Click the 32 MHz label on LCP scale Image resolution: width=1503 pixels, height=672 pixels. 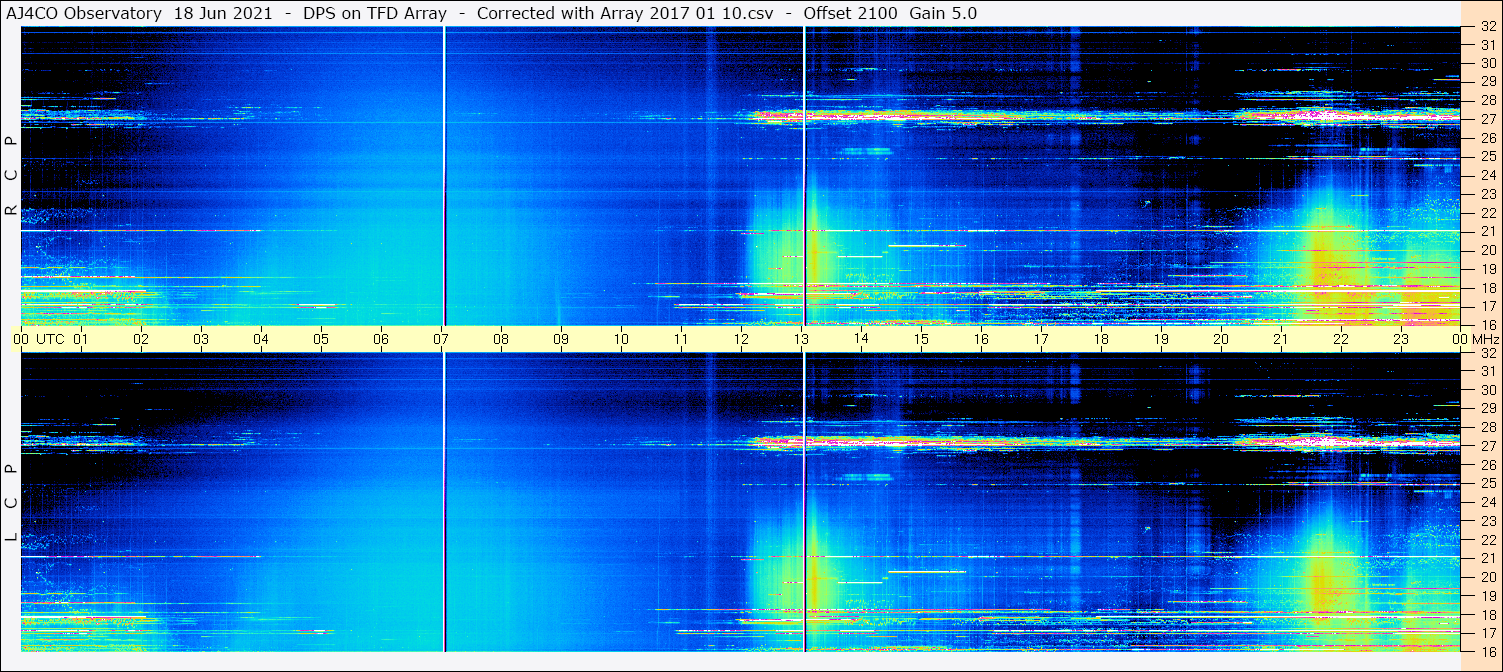click(x=1488, y=353)
